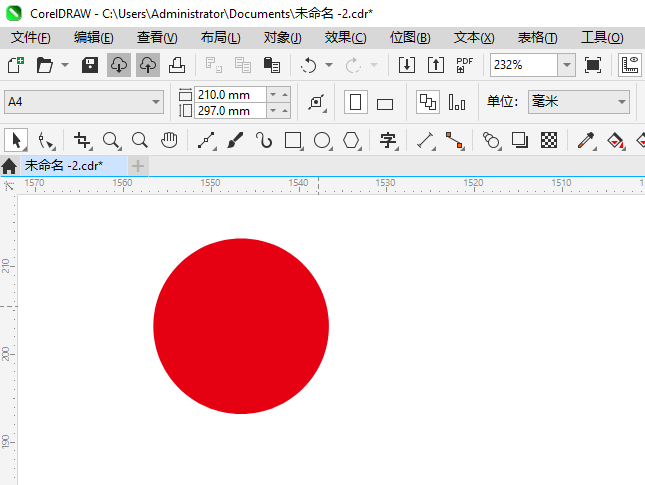Screen dimensions: 645x485
Task: Click the cloud upload icon
Action: [x=148, y=65]
